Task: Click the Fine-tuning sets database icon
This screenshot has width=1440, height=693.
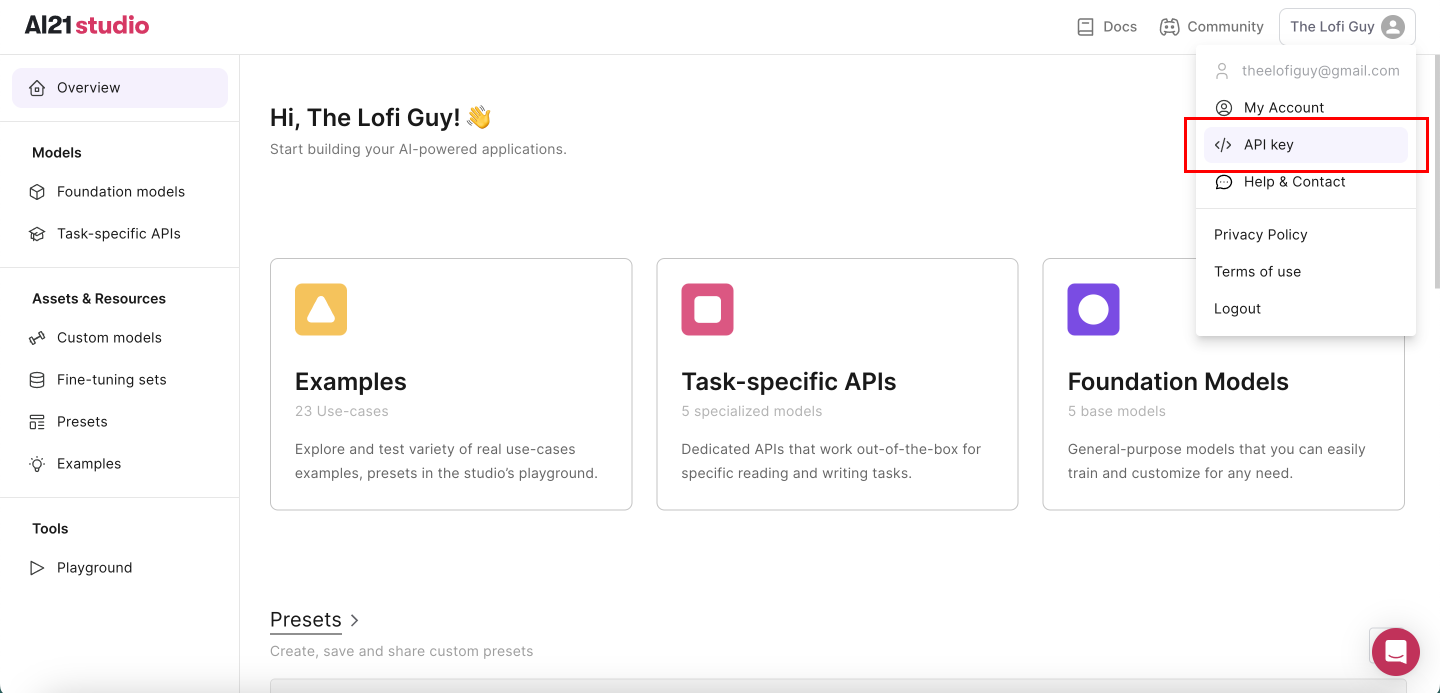Action: 37,380
